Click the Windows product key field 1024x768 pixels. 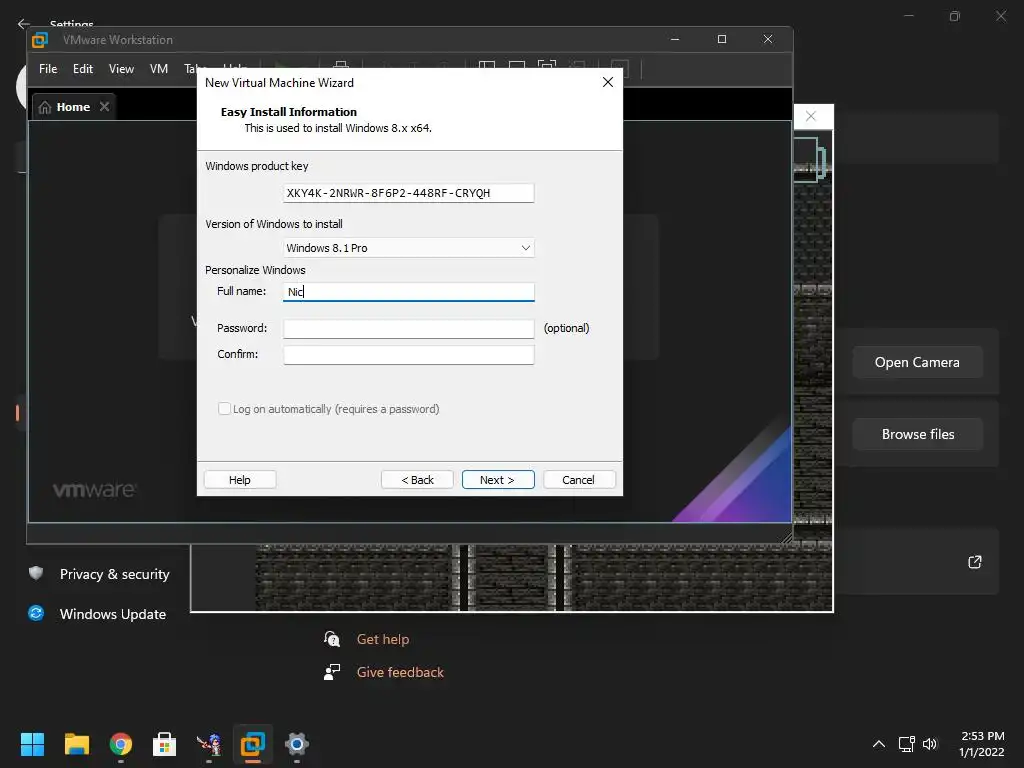tap(408, 193)
